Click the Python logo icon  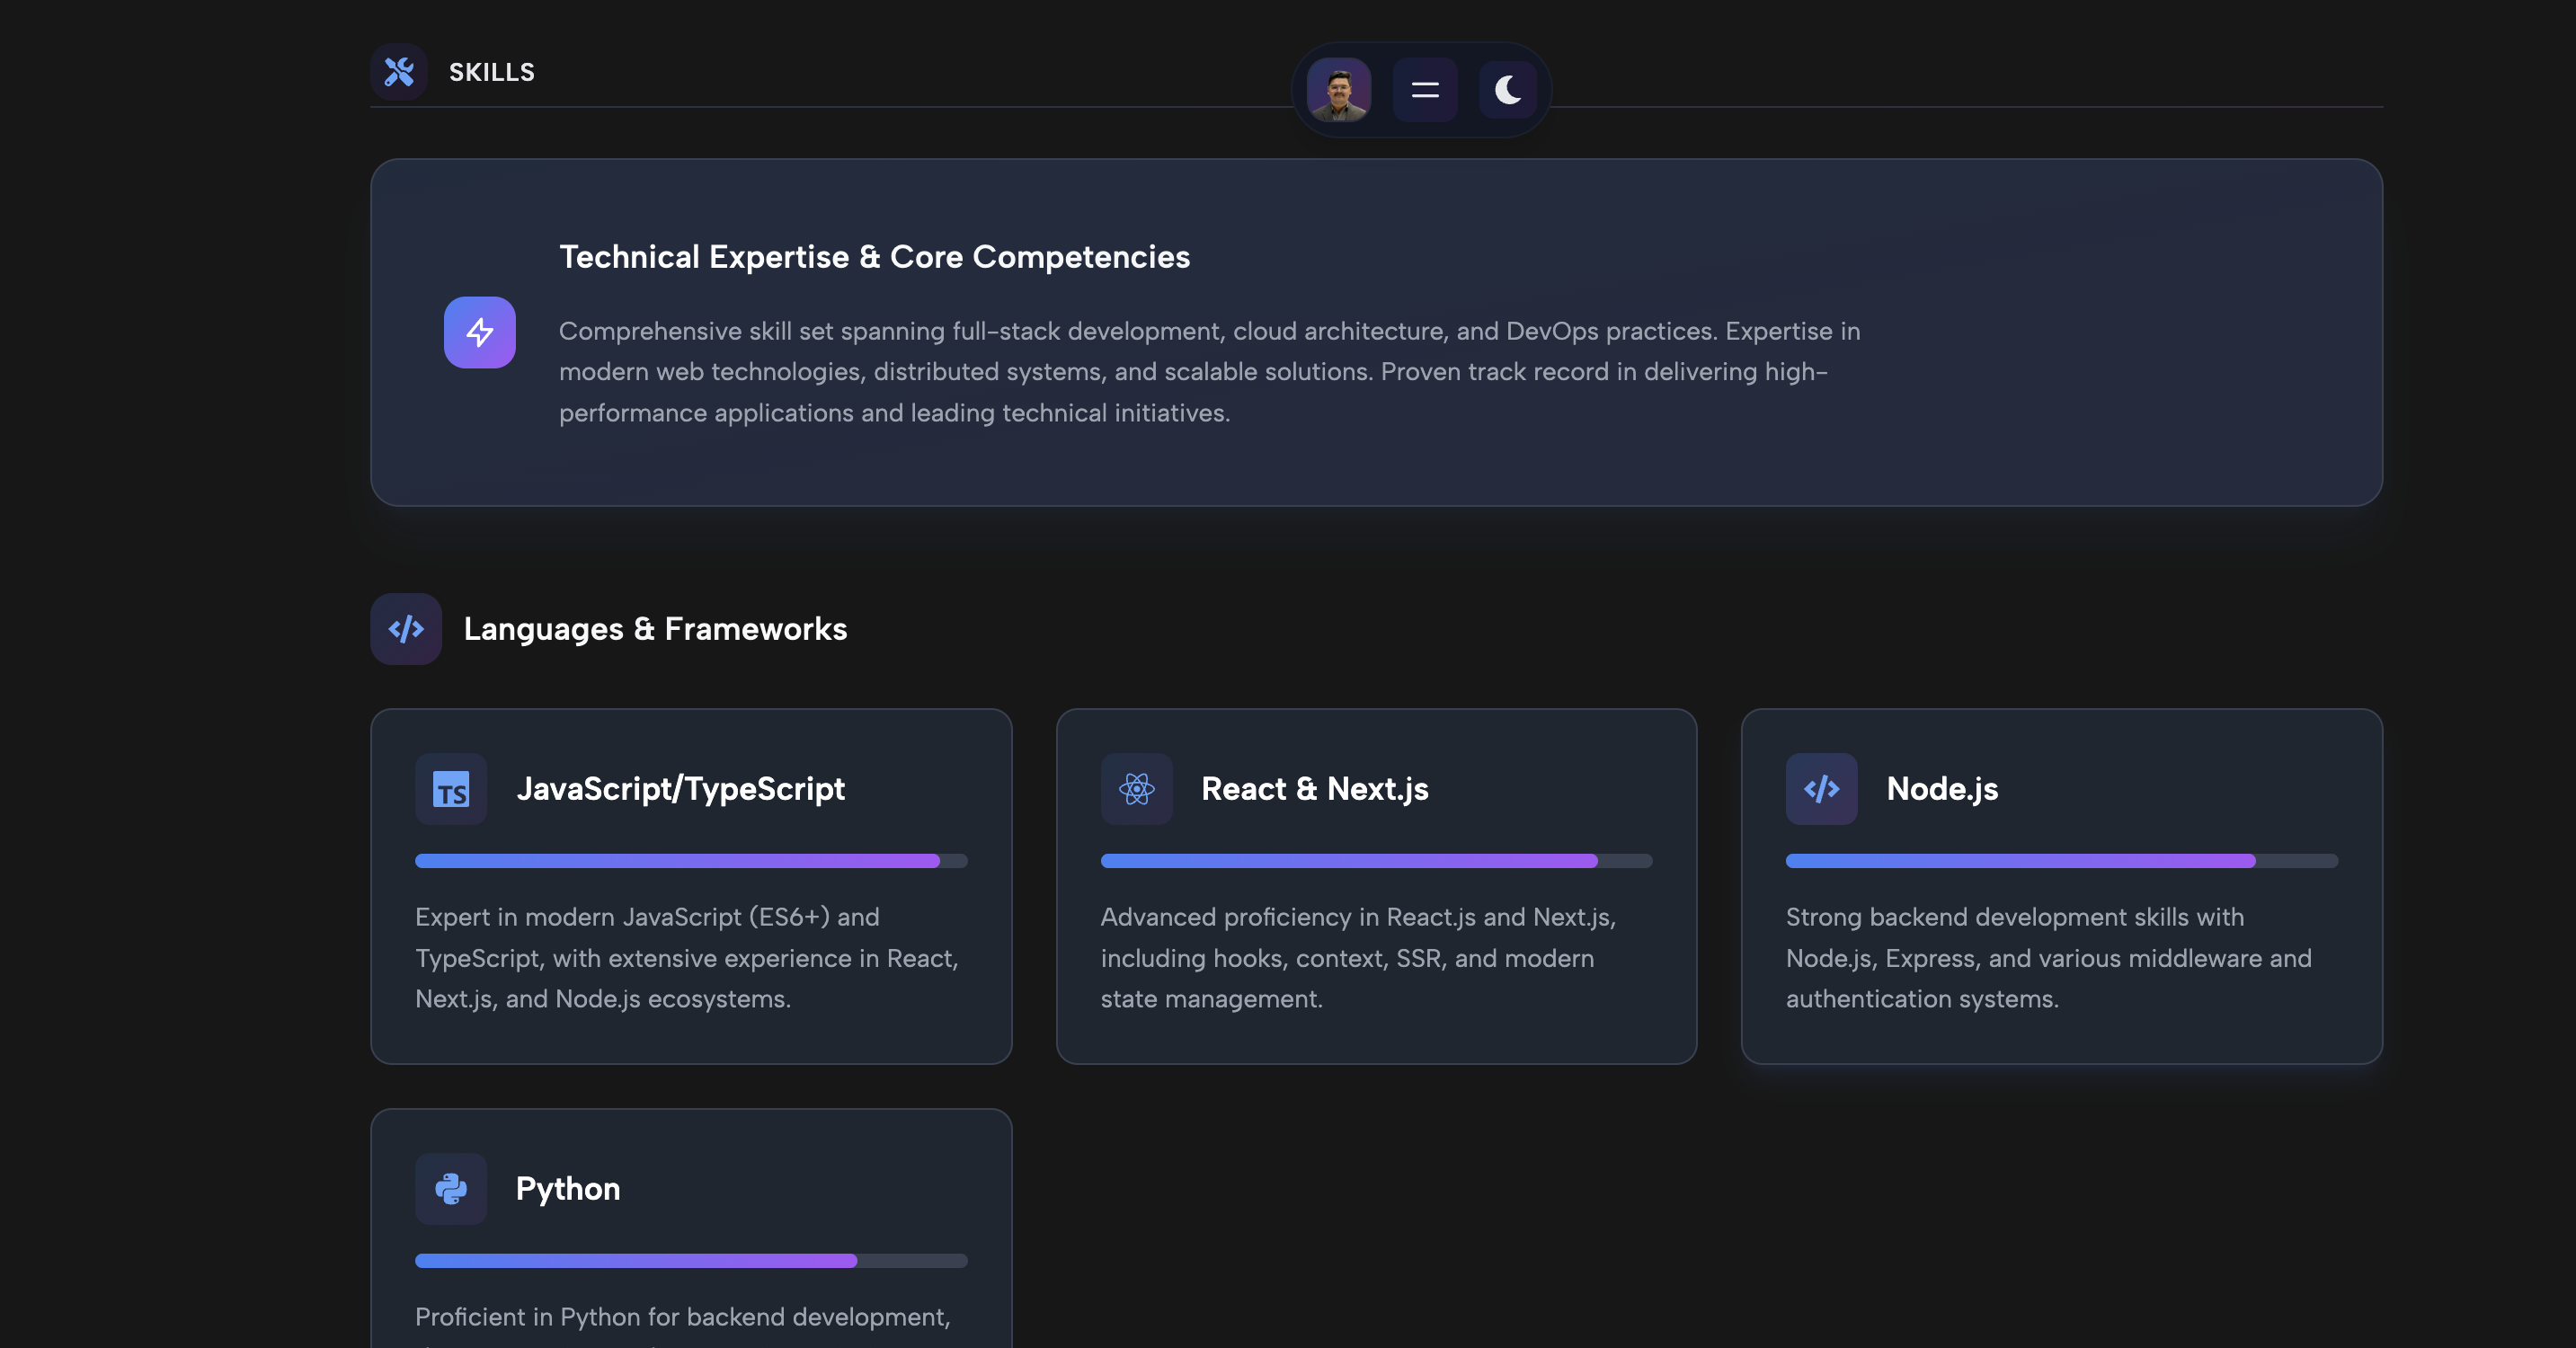click(x=451, y=1189)
